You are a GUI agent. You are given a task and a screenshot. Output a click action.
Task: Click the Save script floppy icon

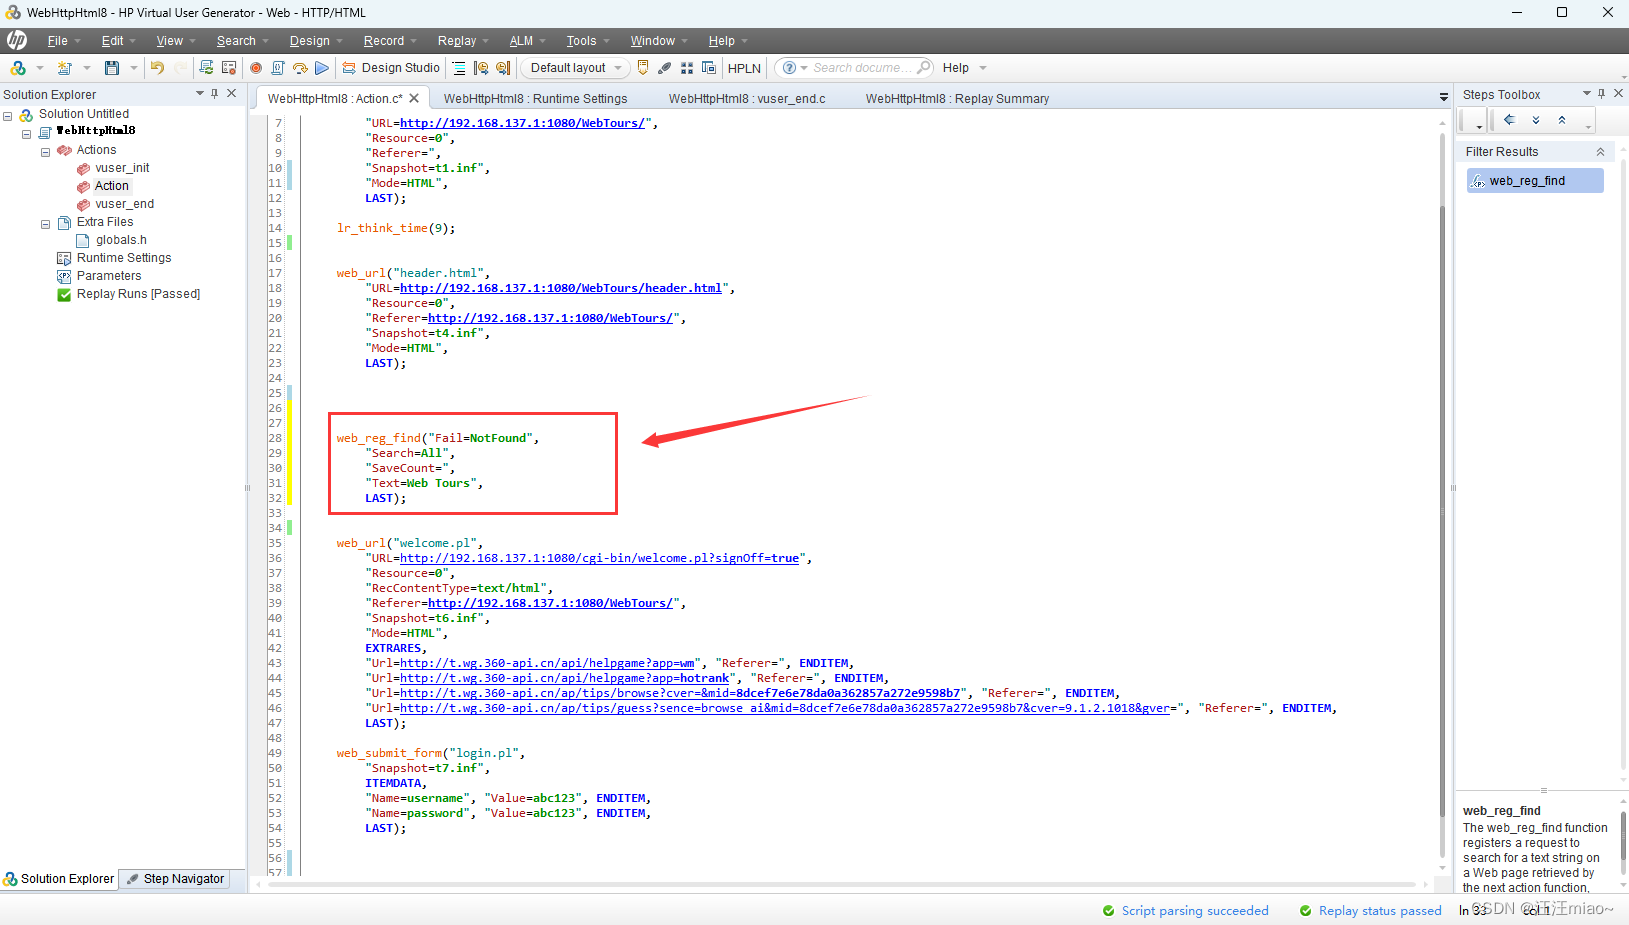[112, 68]
